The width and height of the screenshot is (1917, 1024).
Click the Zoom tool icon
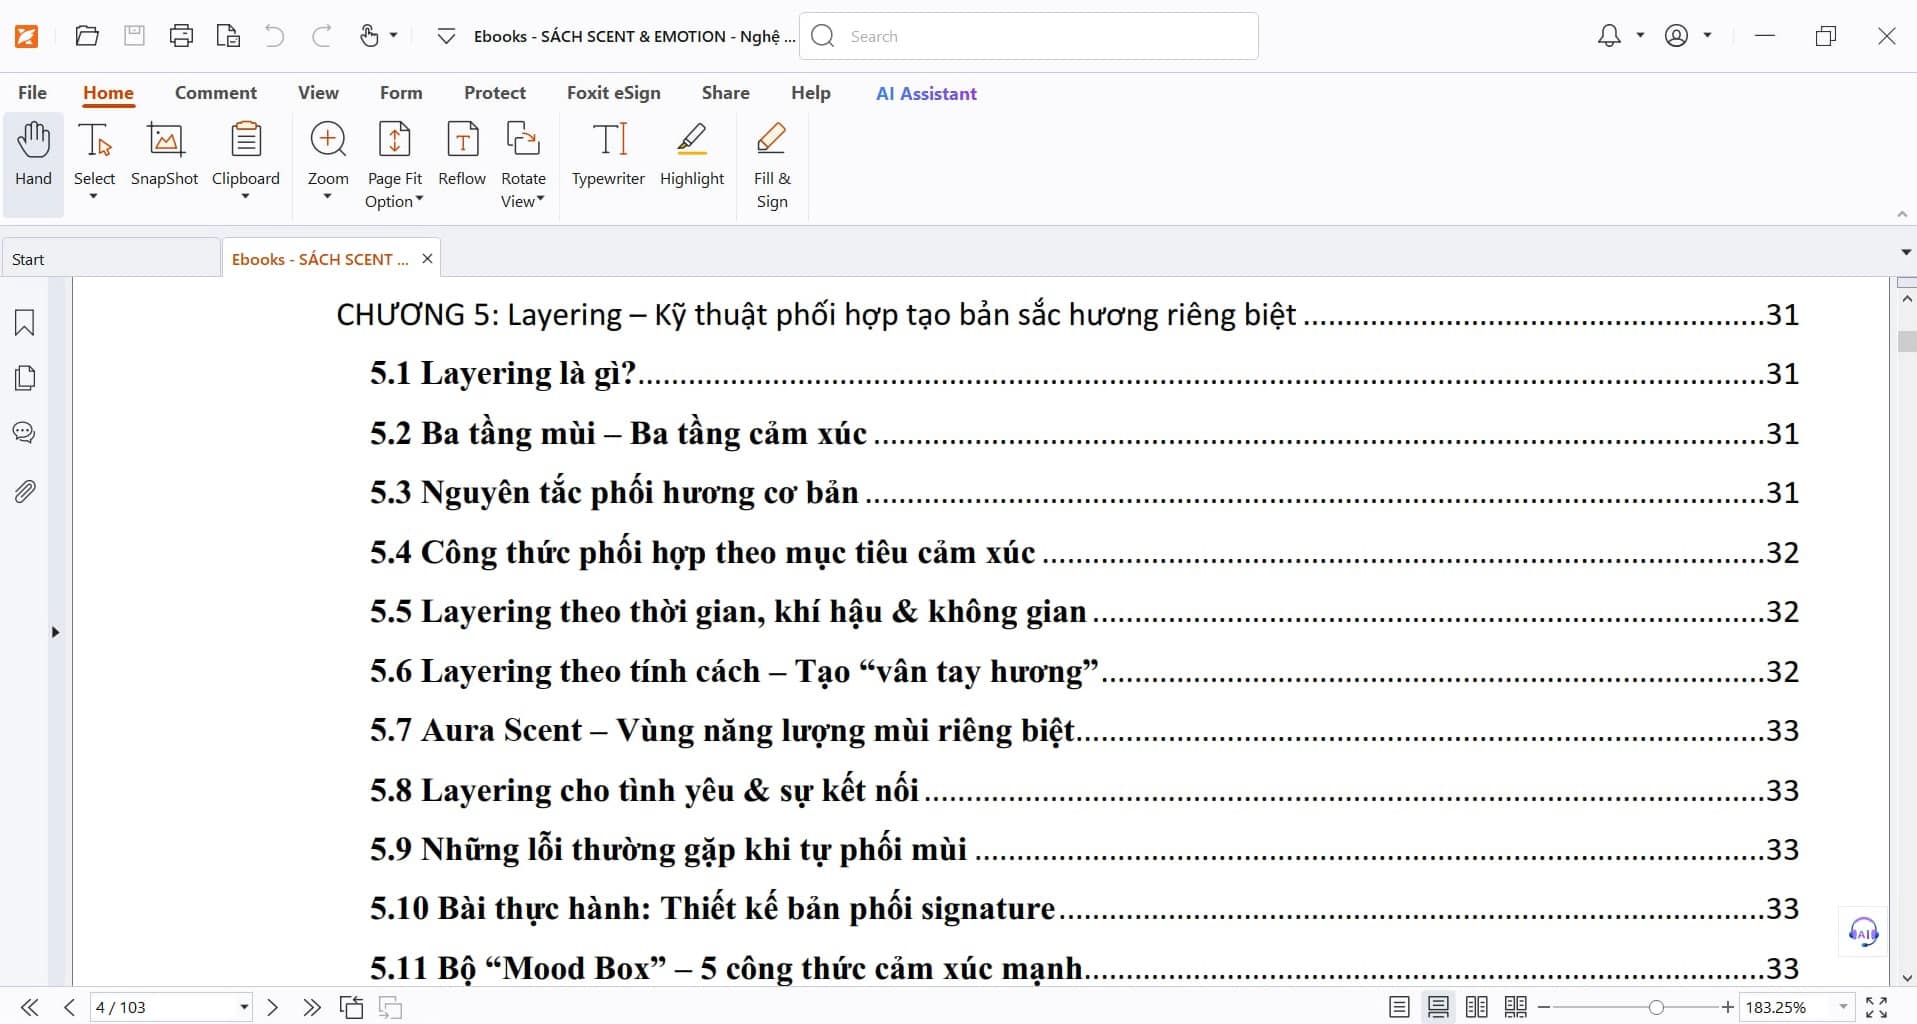coord(328,138)
